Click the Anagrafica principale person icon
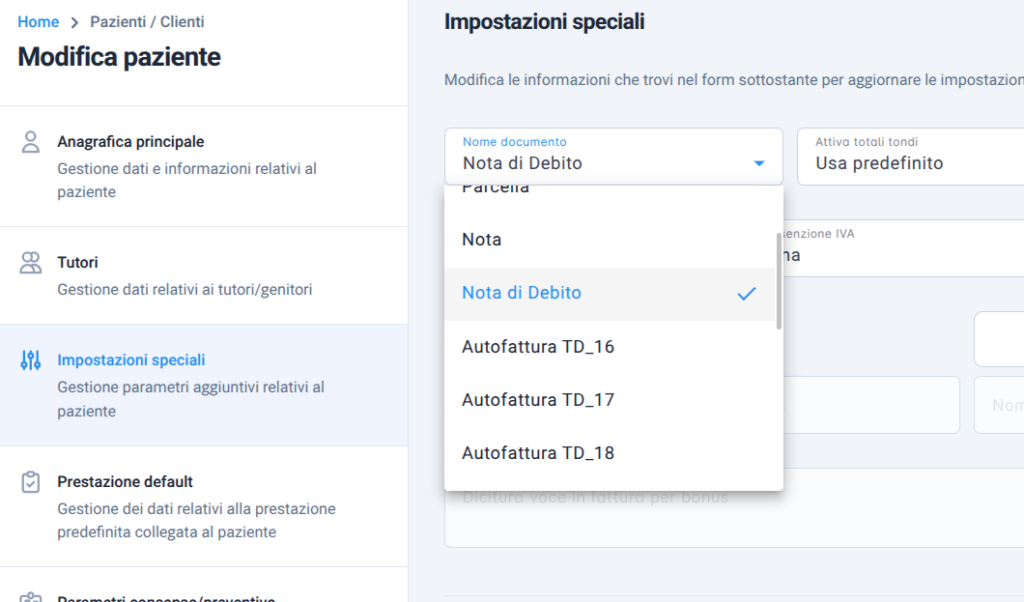Image resolution: width=1024 pixels, height=602 pixels. [x=31, y=141]
